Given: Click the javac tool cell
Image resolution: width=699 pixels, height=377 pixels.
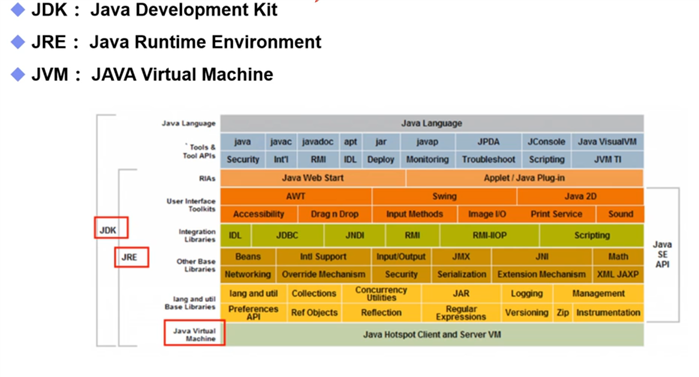Looking at the screenshot, I should [281, 142].
